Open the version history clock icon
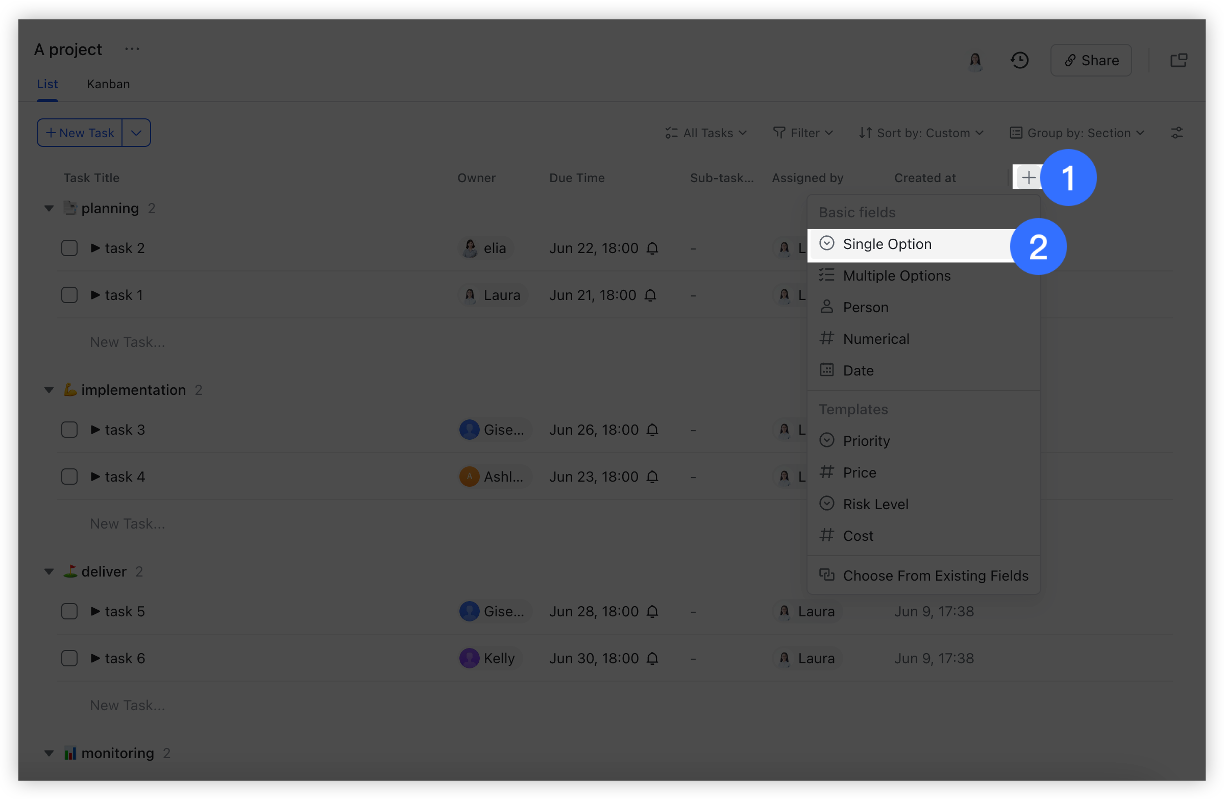This screenshot has width=1224, height=800. (1019, 60)
